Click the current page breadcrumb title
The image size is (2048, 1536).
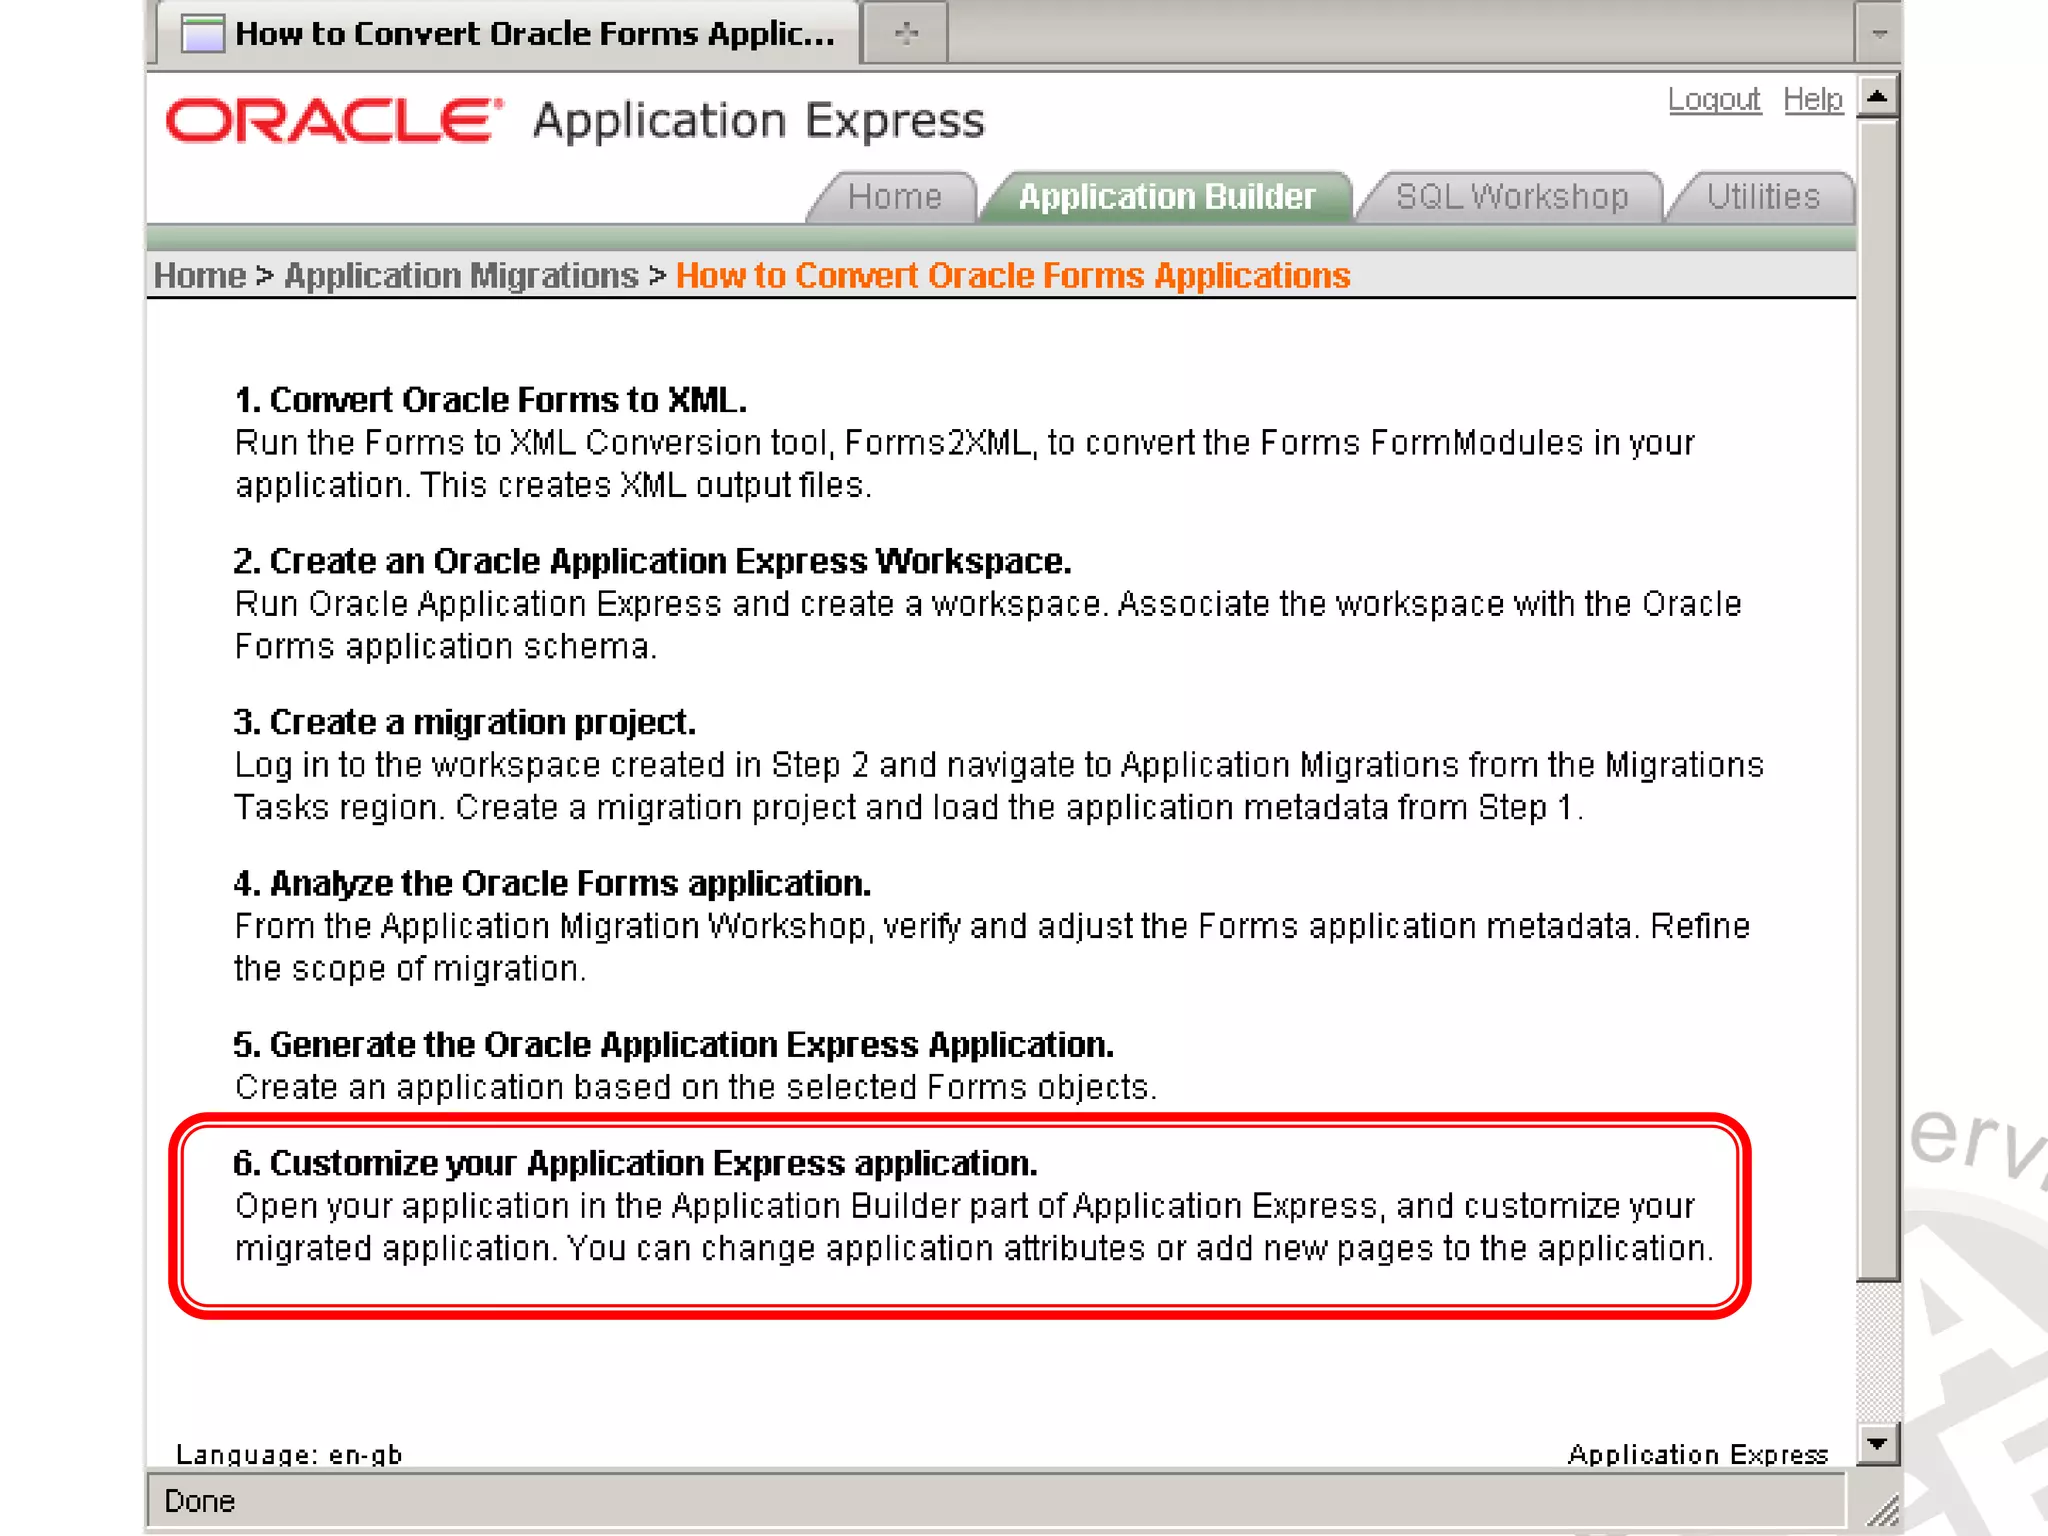1012,276
